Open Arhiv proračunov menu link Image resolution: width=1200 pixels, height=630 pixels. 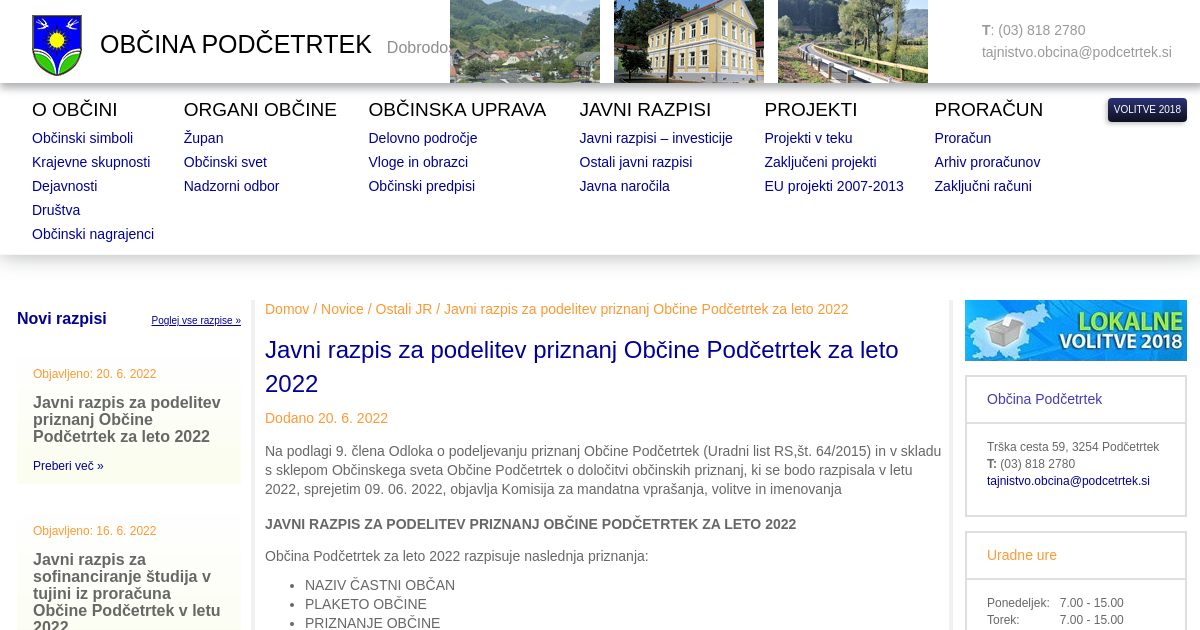(987, 162)
